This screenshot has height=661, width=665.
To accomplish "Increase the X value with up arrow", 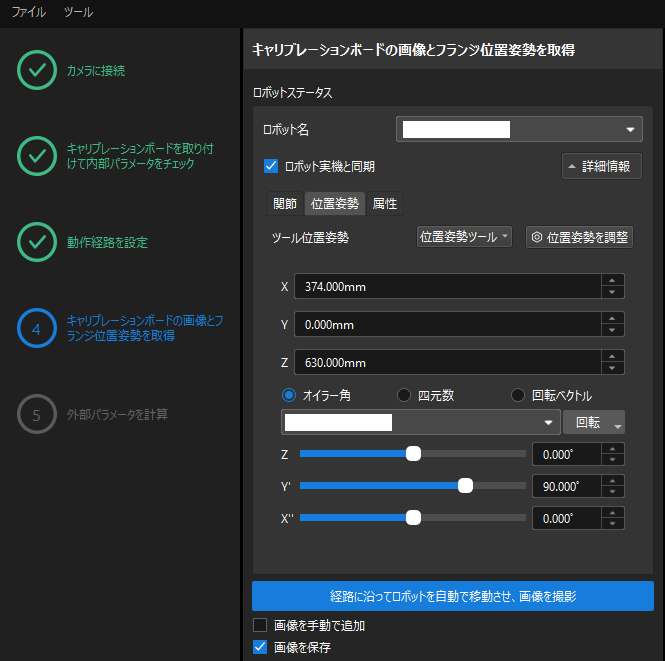I will (613, 281).
